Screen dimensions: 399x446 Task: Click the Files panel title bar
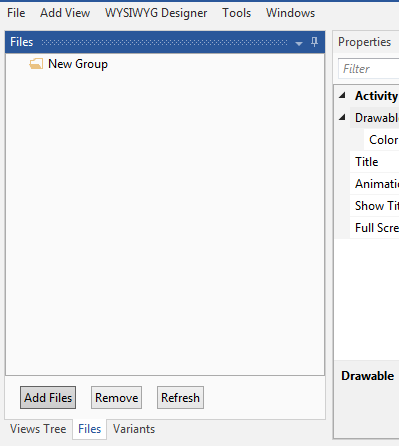point(165,42)
